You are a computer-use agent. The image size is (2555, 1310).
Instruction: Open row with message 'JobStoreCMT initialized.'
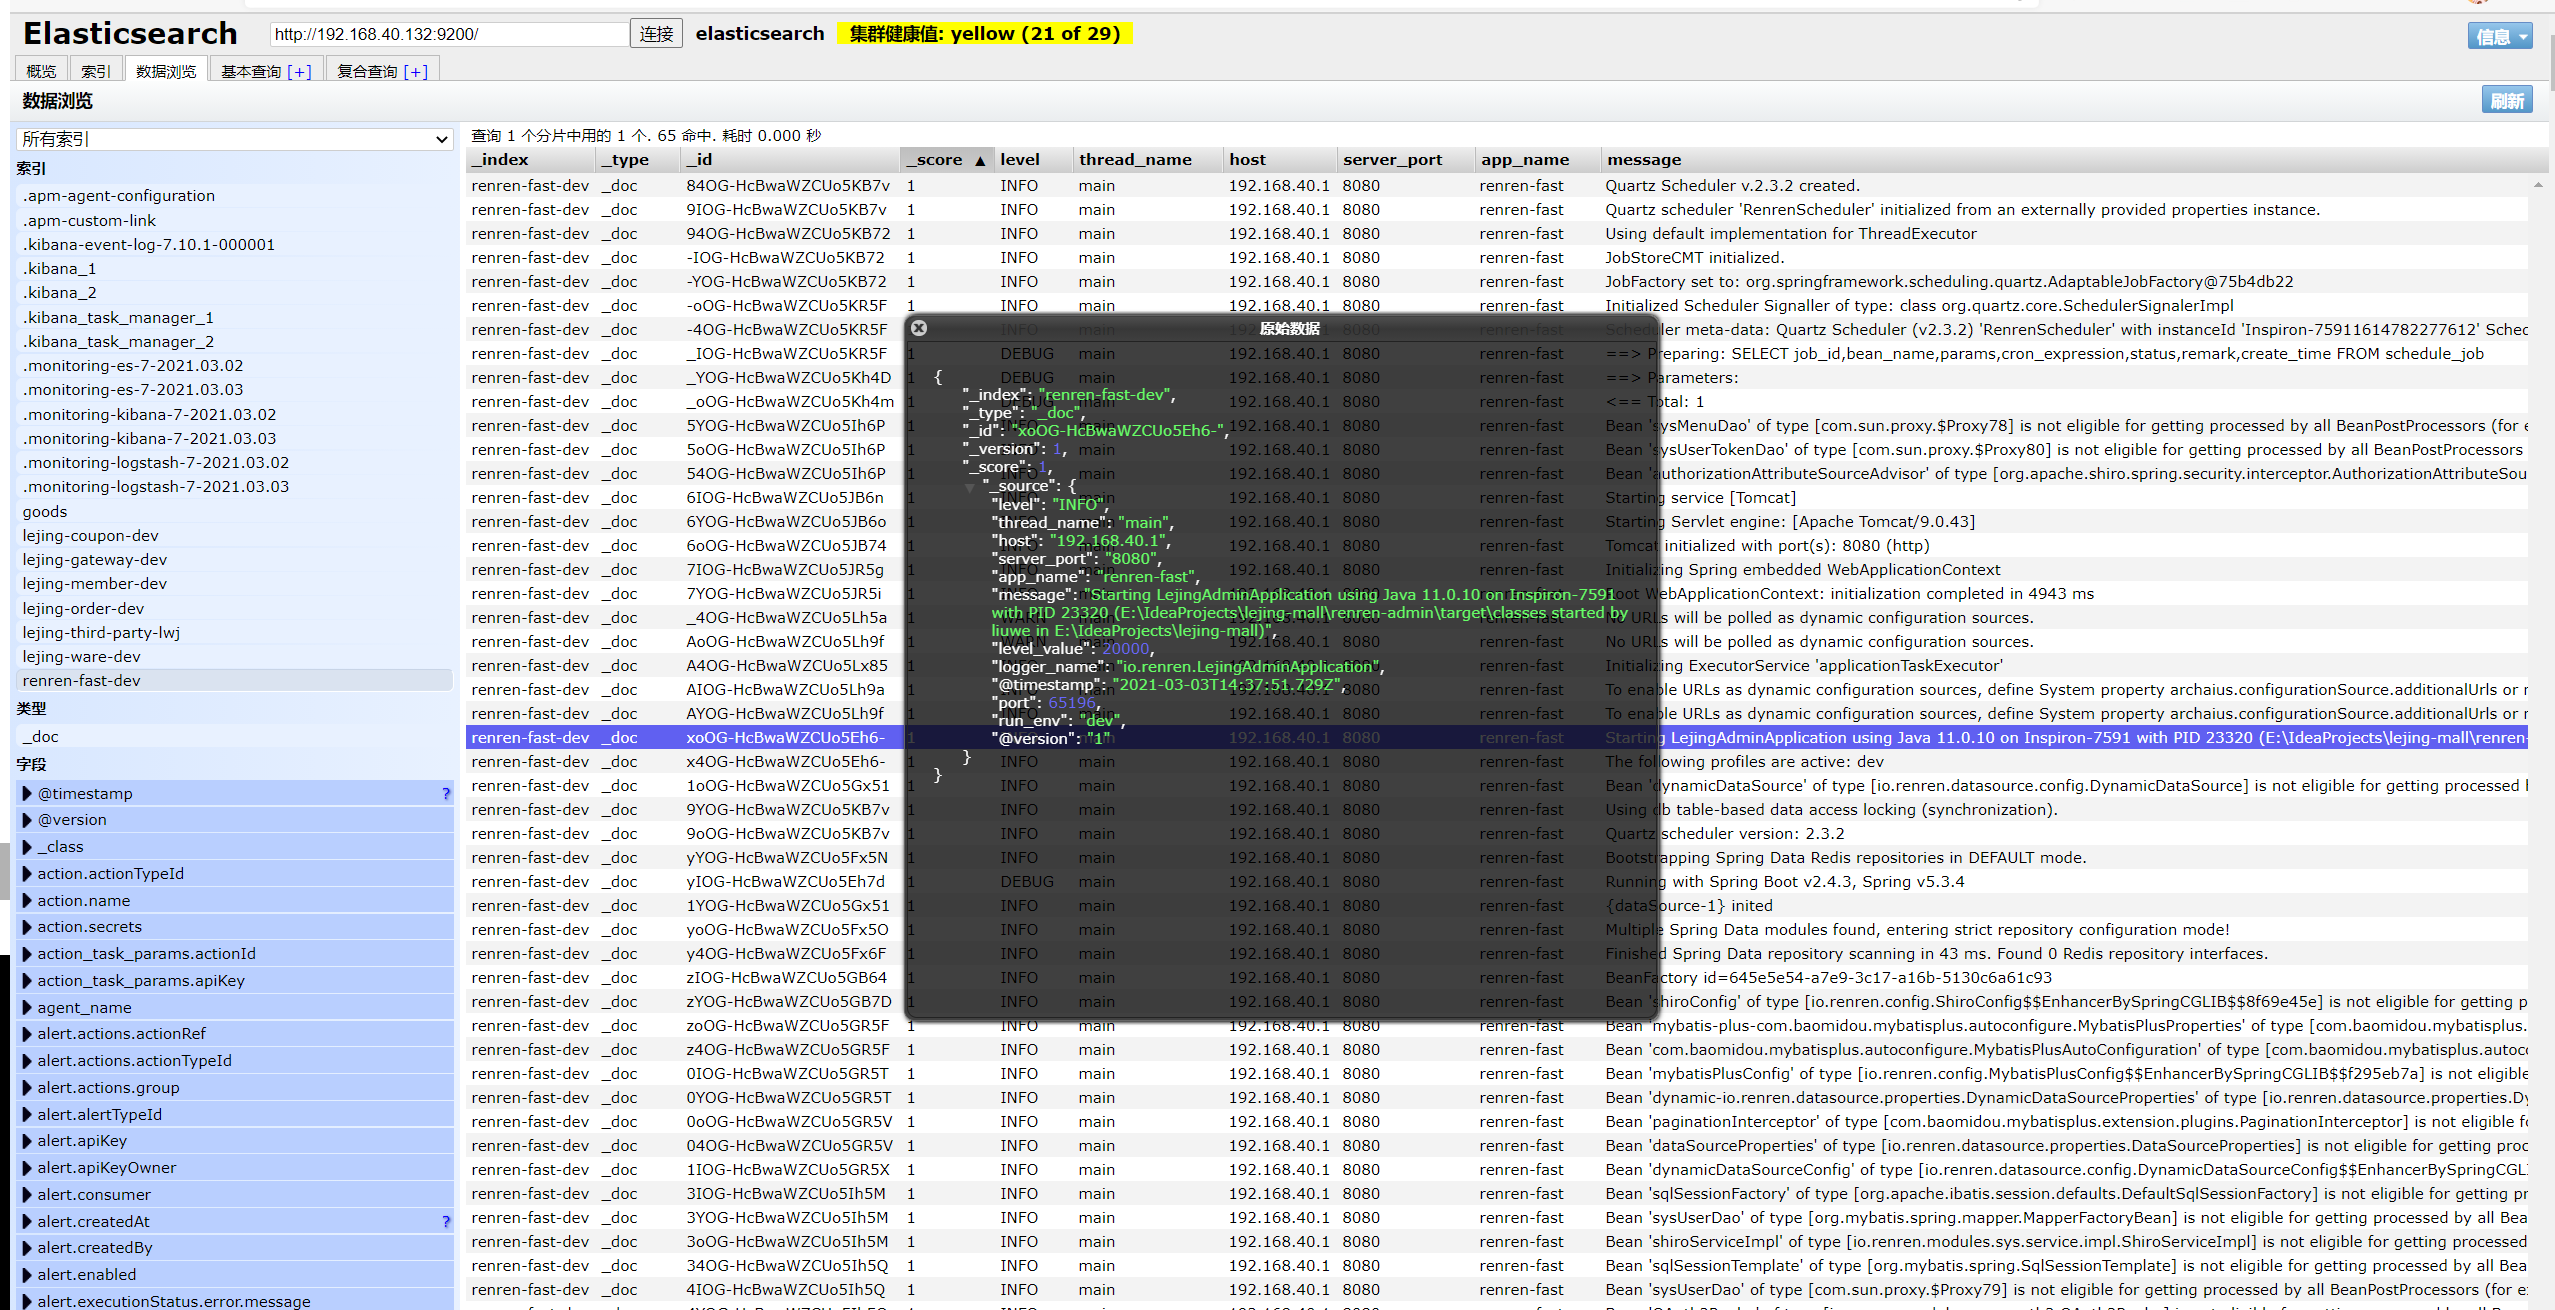coord(1497,257)
